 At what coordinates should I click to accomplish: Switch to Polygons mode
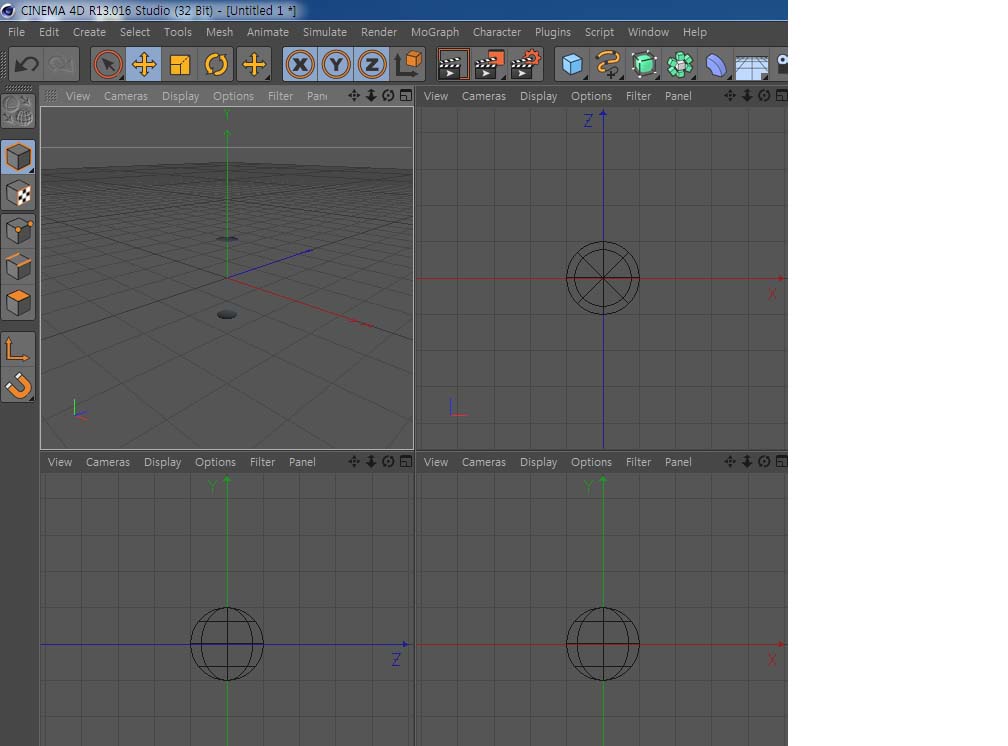18,304
